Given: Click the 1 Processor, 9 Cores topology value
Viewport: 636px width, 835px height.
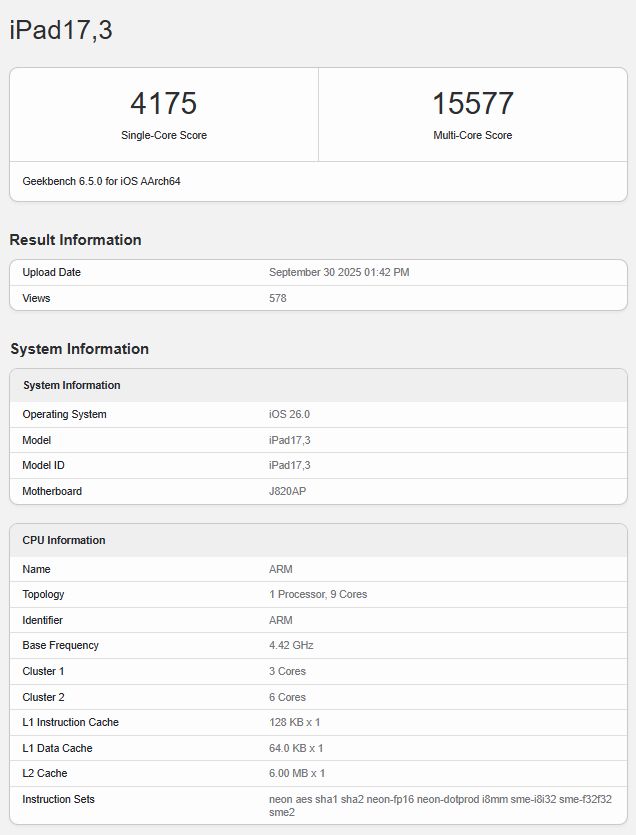Looking at the screenshot, I should (x=318, y=594).
